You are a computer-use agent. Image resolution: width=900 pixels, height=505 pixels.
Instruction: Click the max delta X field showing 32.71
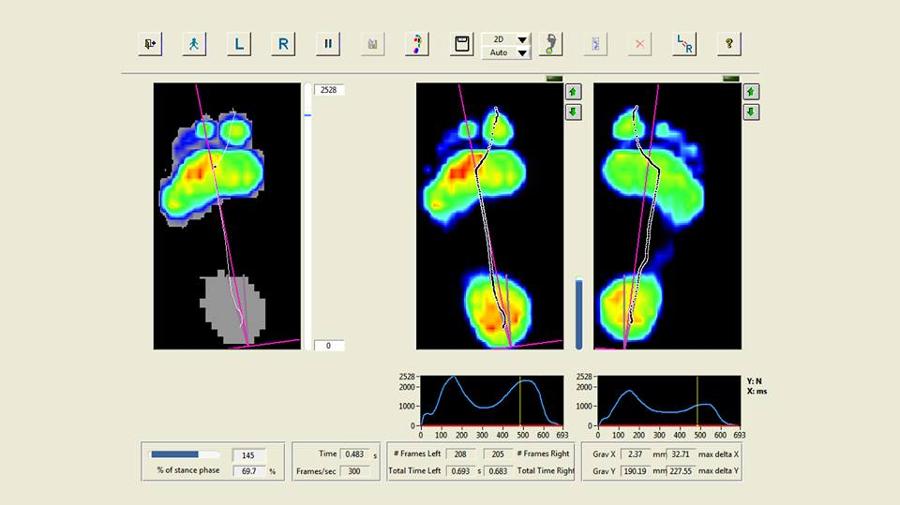point(681,454)
